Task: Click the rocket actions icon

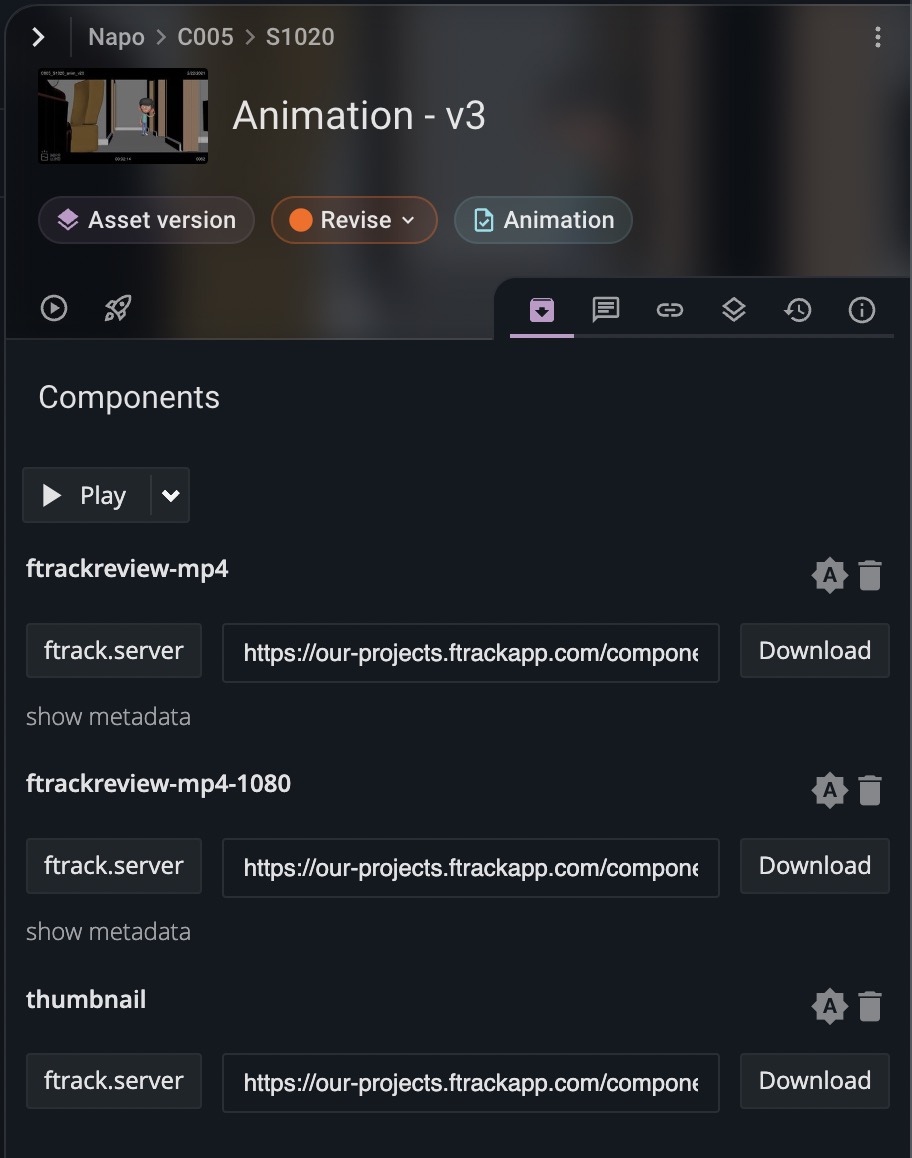Action: (116, 308)
